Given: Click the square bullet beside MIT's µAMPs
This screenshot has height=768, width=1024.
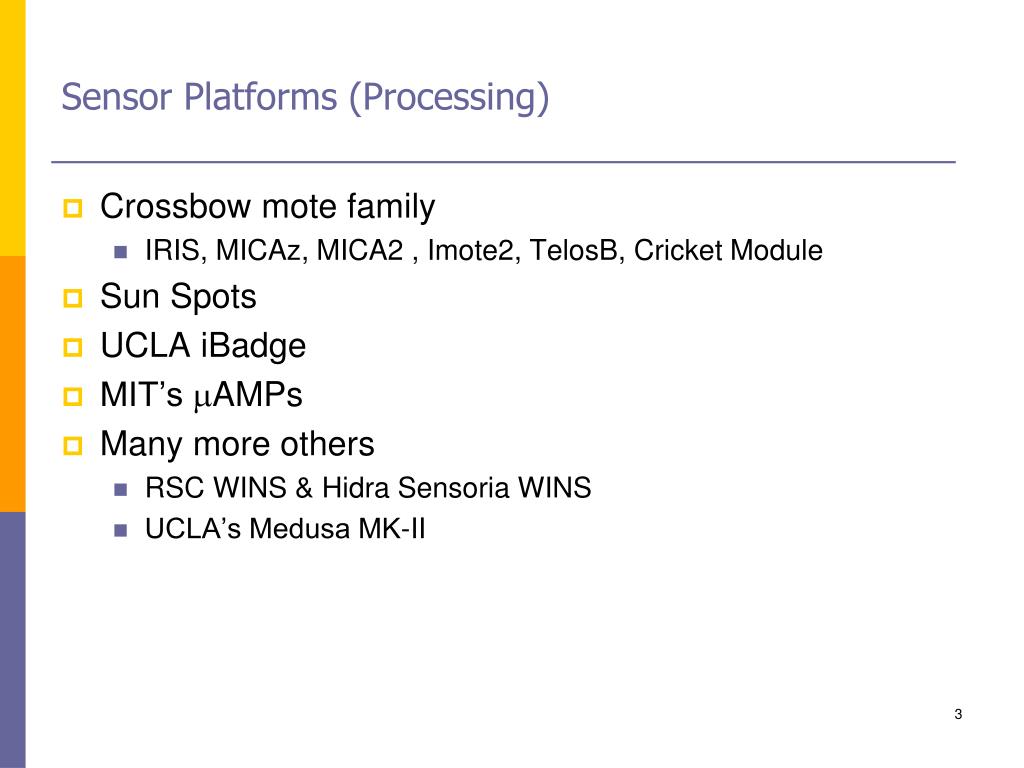Looking at the screenshot, I should point(72,396).
